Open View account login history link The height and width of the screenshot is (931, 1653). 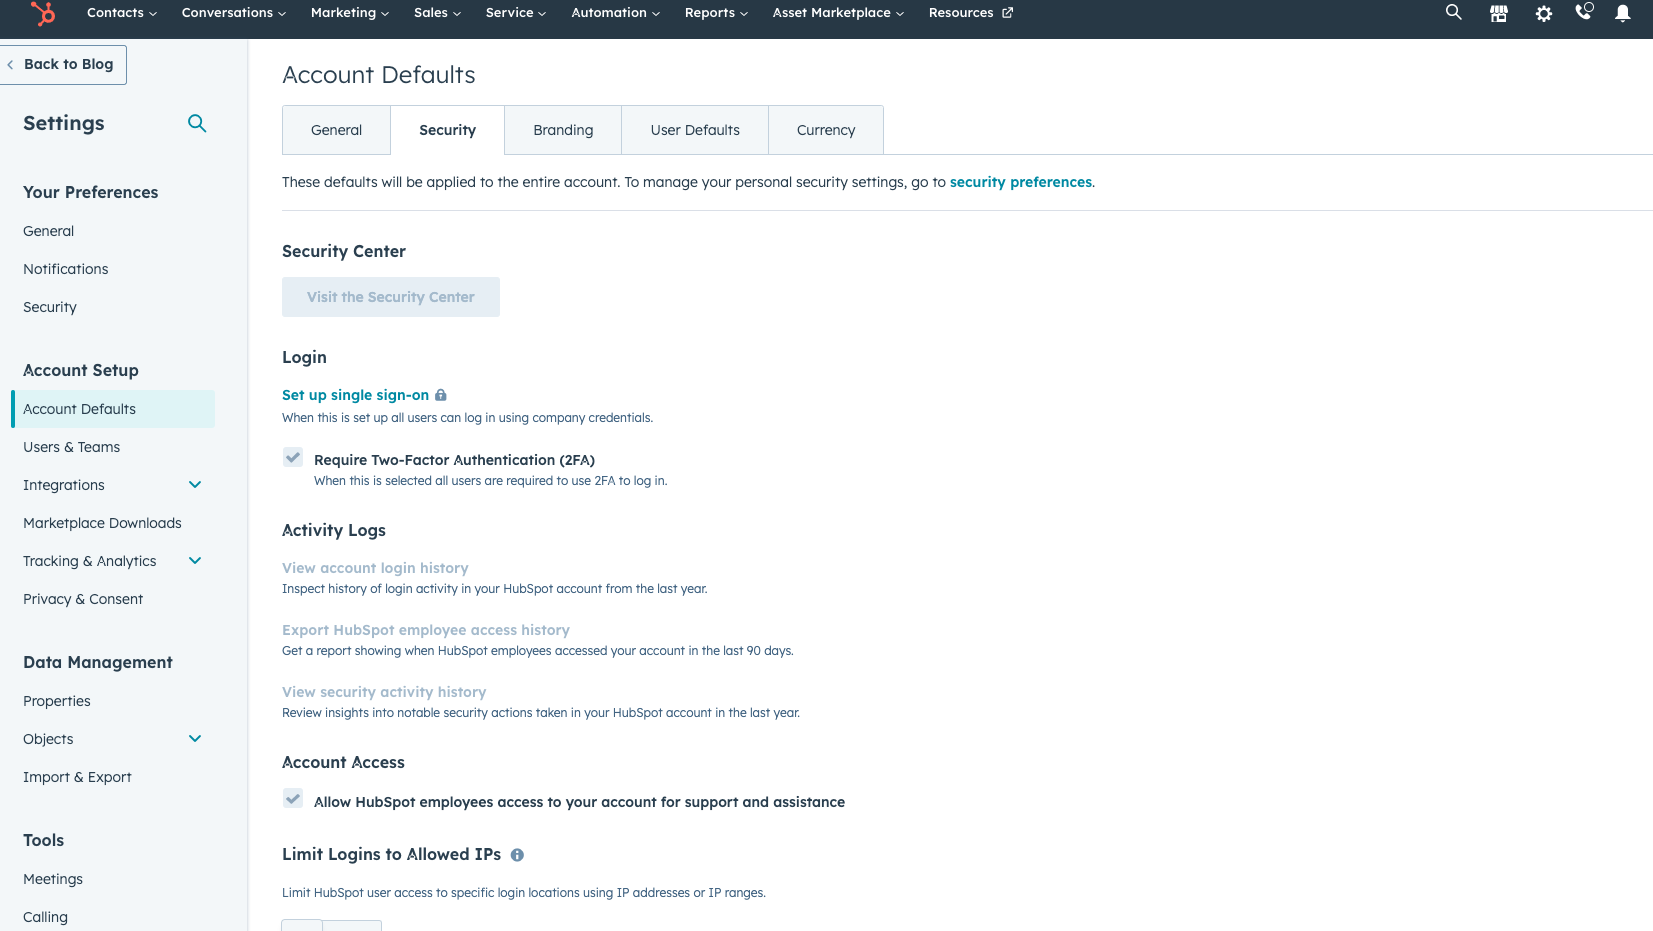coord(375,568)
